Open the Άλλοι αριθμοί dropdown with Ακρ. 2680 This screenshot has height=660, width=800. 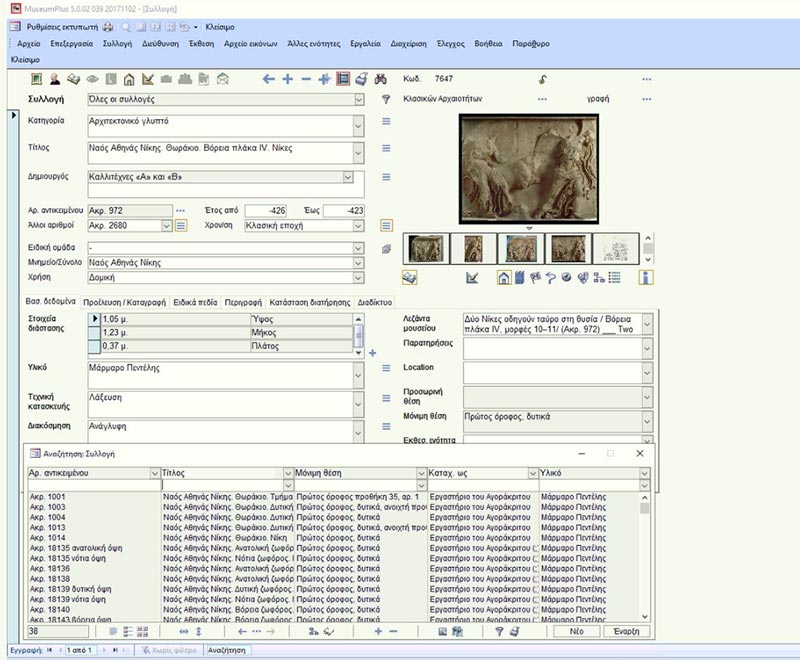point(166,226)
